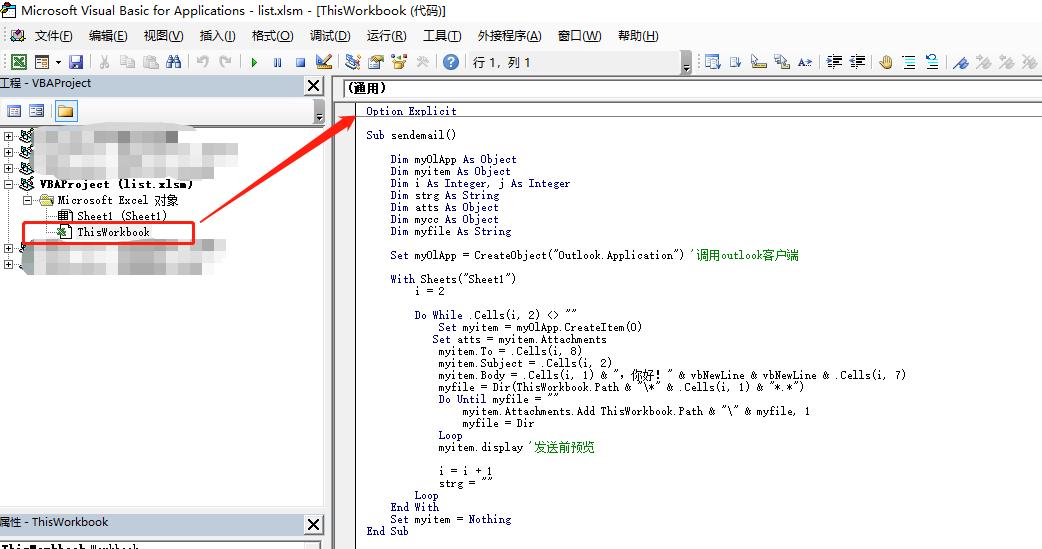The height and width of the screenshot is (549, 1042).
Task: Open the 运行(R) menu
Action: point(387,36)
